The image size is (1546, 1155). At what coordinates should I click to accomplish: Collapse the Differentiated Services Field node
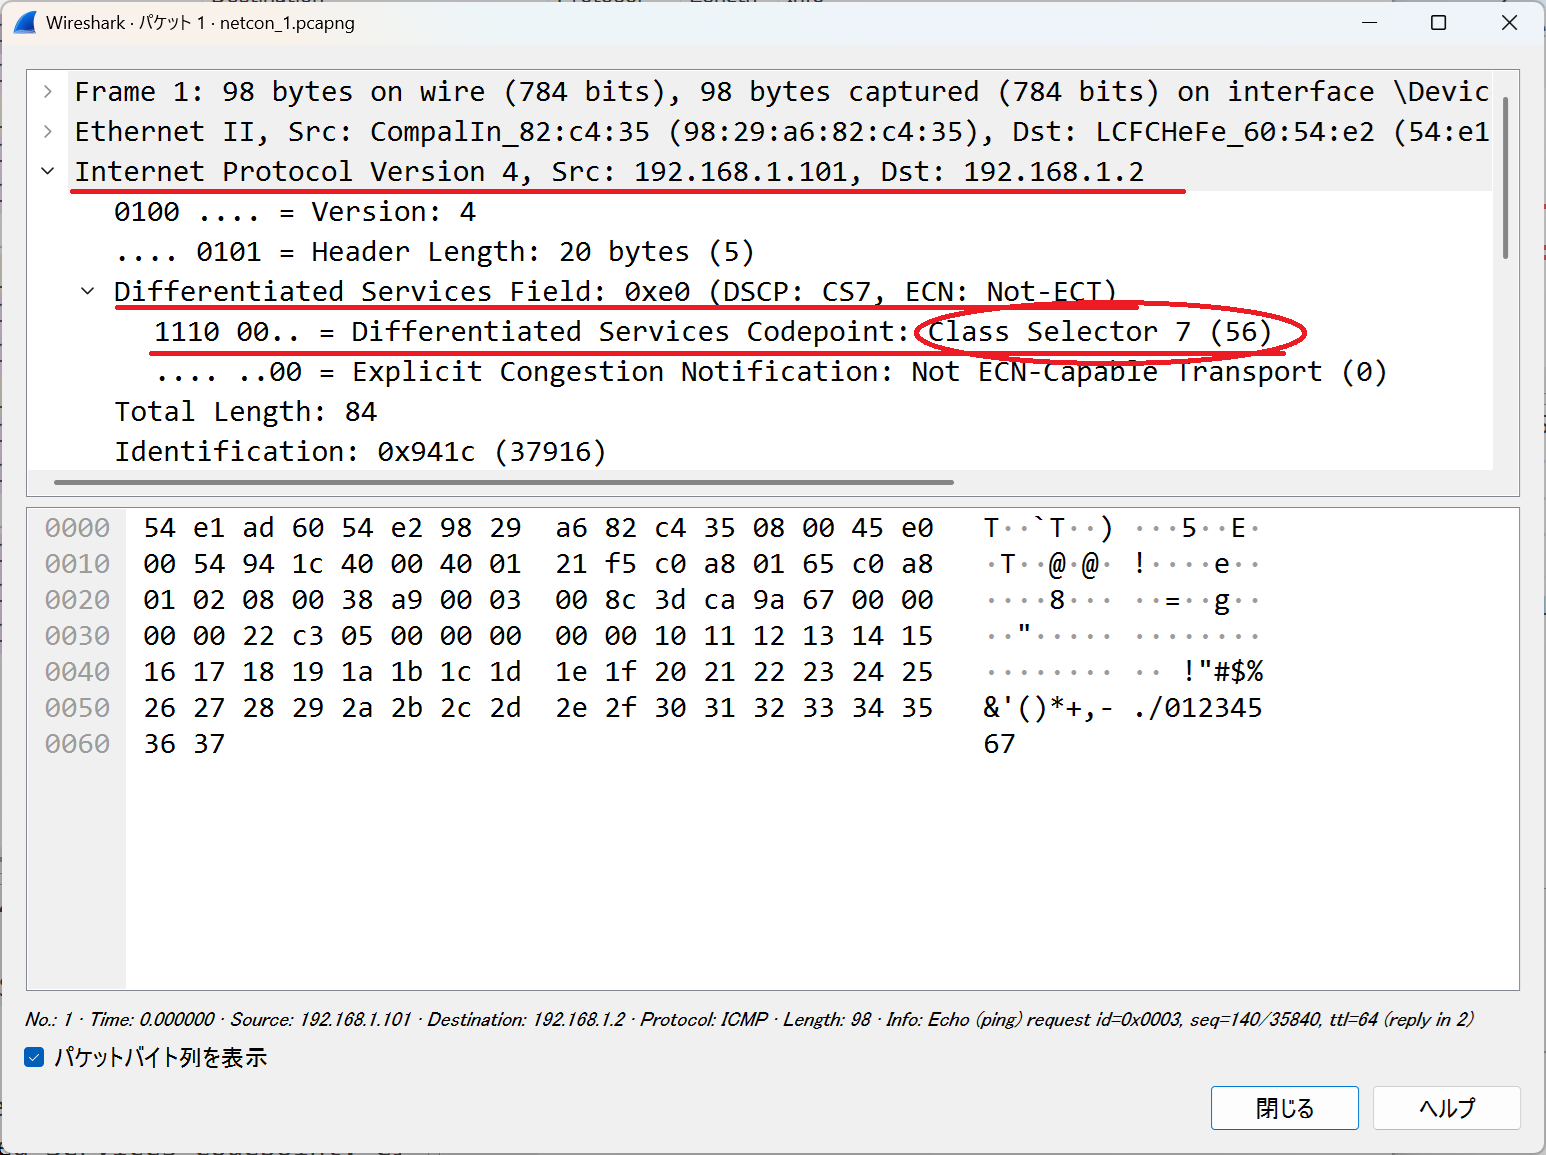point(88,292)
